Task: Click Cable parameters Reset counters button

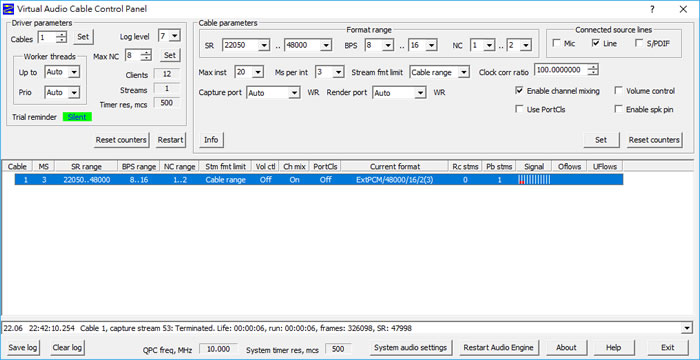Action: [x=654, y=140]
